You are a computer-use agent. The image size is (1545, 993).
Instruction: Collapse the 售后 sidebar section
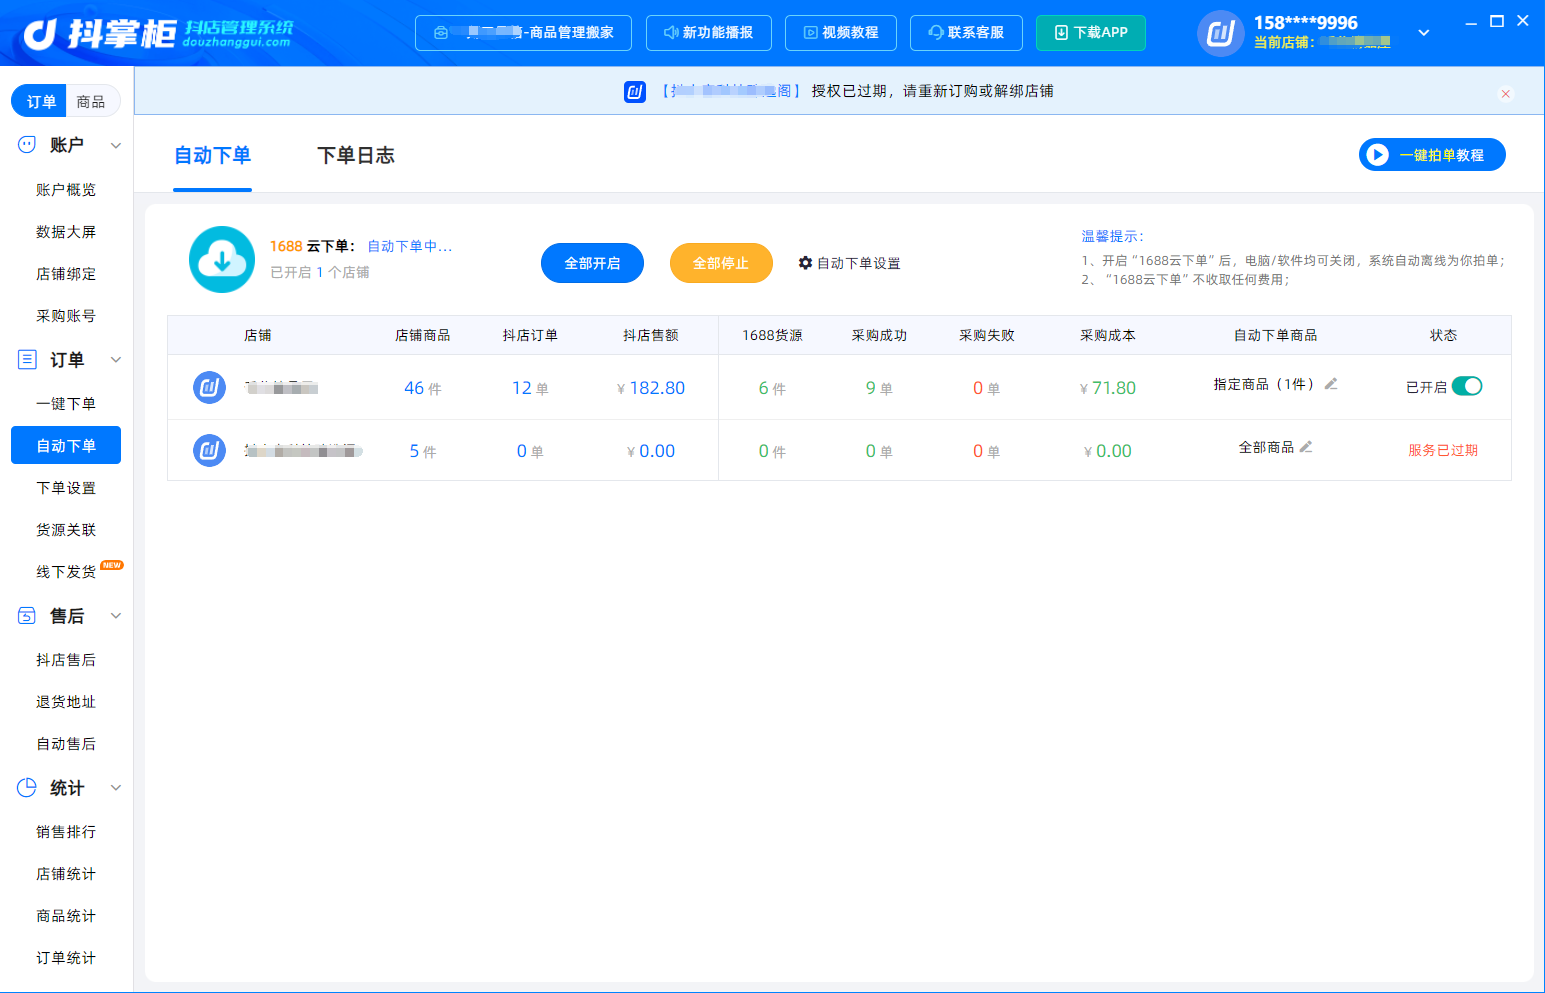tap(116, 616)
